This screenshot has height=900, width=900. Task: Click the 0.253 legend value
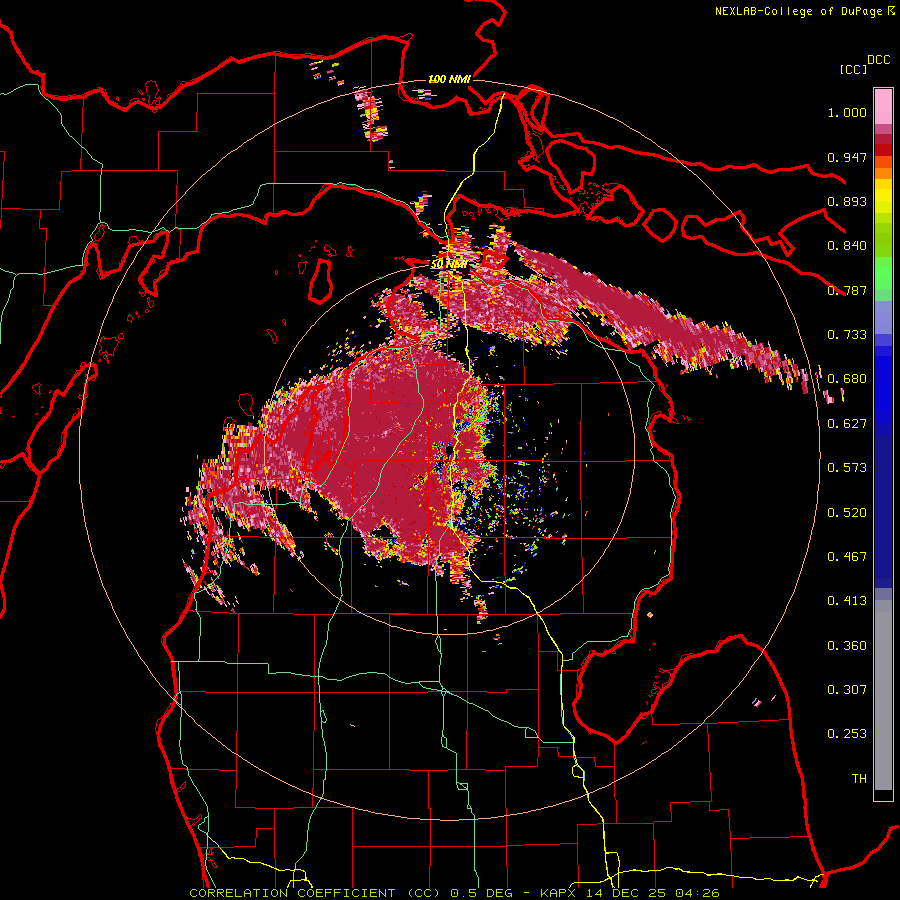pos(847,734)
